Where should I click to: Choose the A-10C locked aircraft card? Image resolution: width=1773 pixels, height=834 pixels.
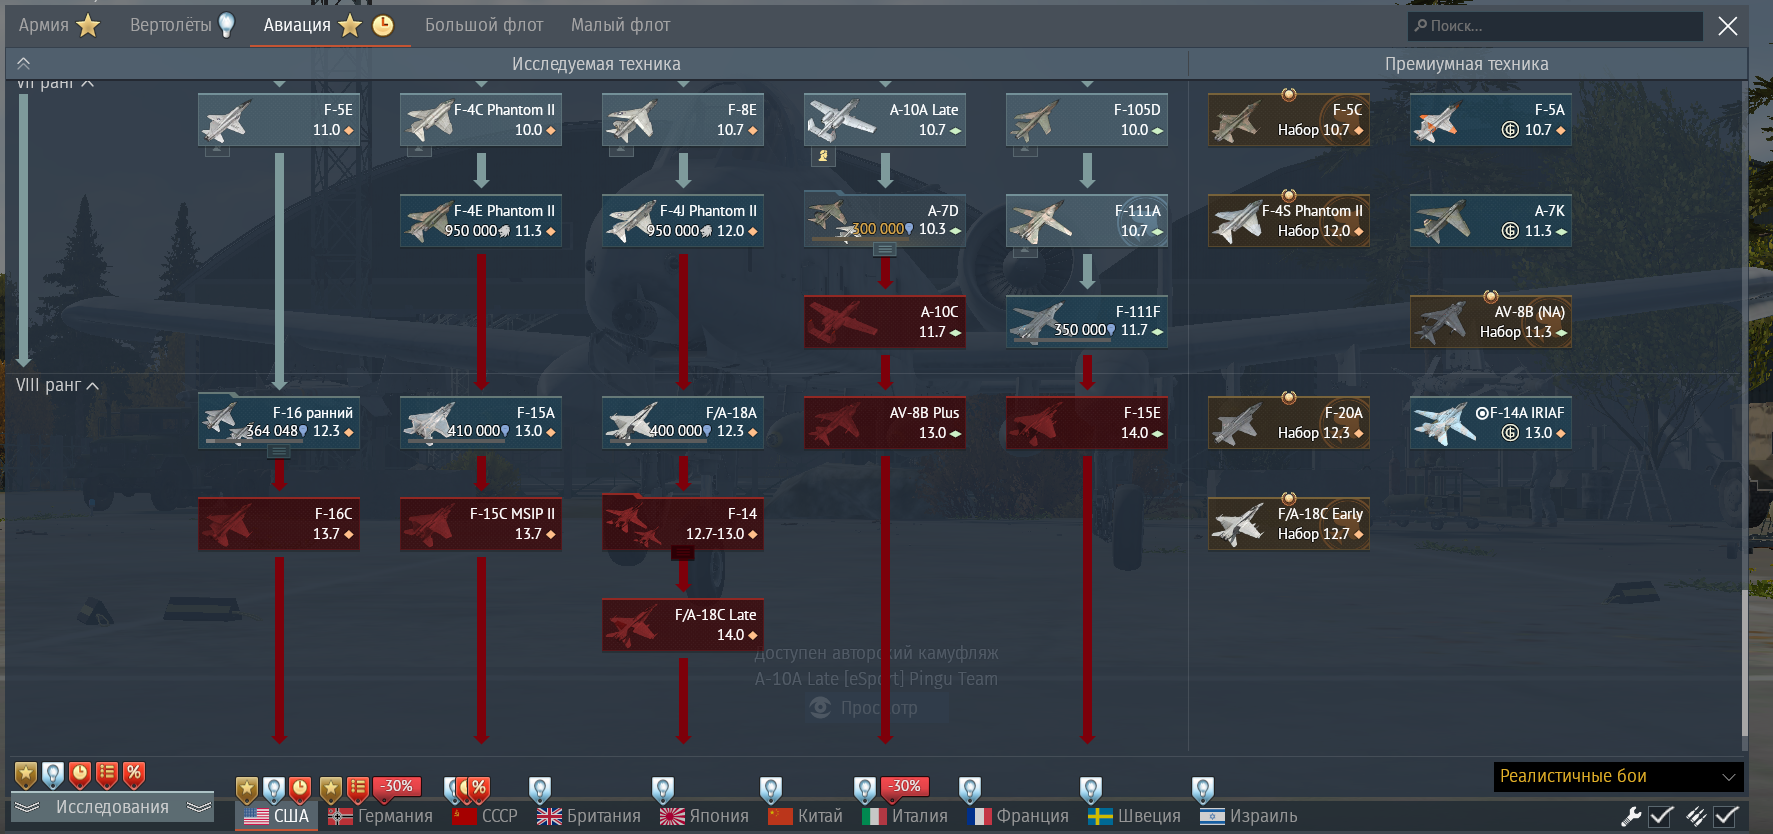click(885, 322)
